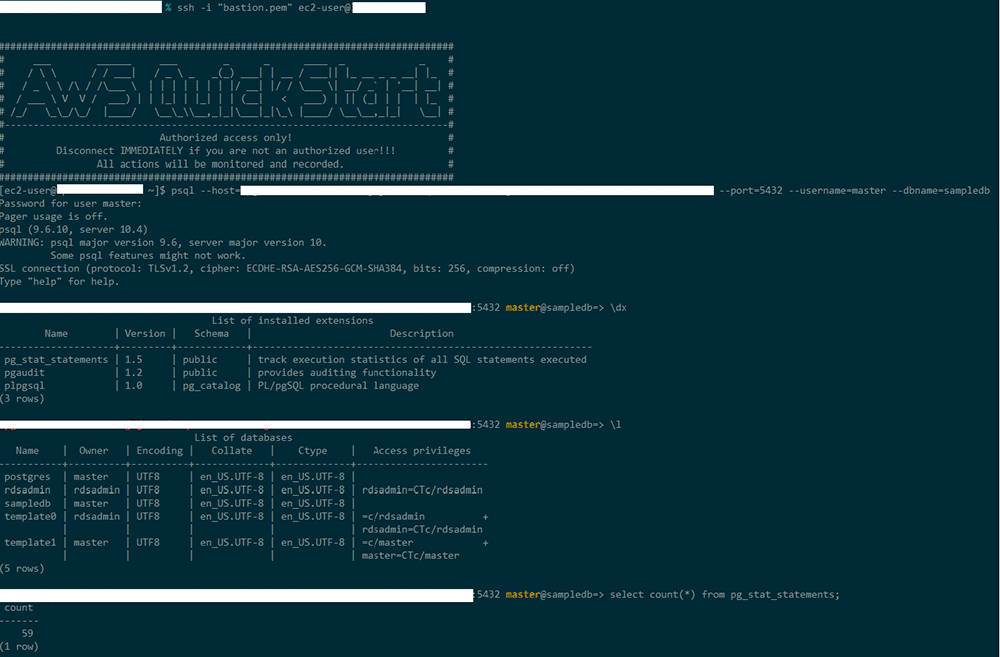Click rdsadmin database name in Name column
Image resolution: width=1000 pixels, height=657 pixels.
point(27,490)
